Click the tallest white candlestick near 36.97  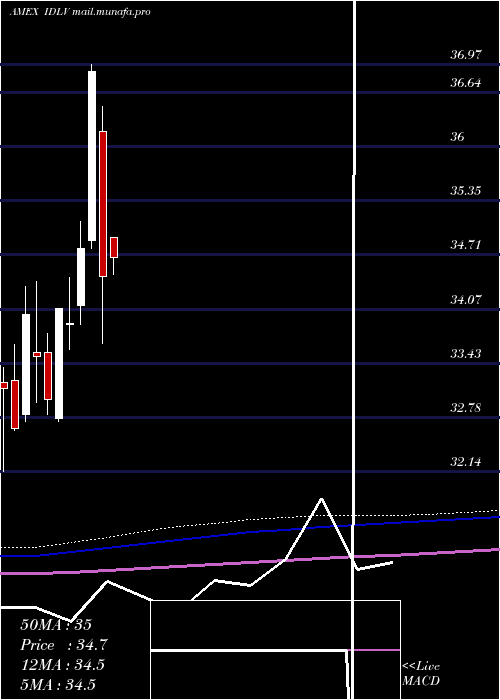[92, 156]
